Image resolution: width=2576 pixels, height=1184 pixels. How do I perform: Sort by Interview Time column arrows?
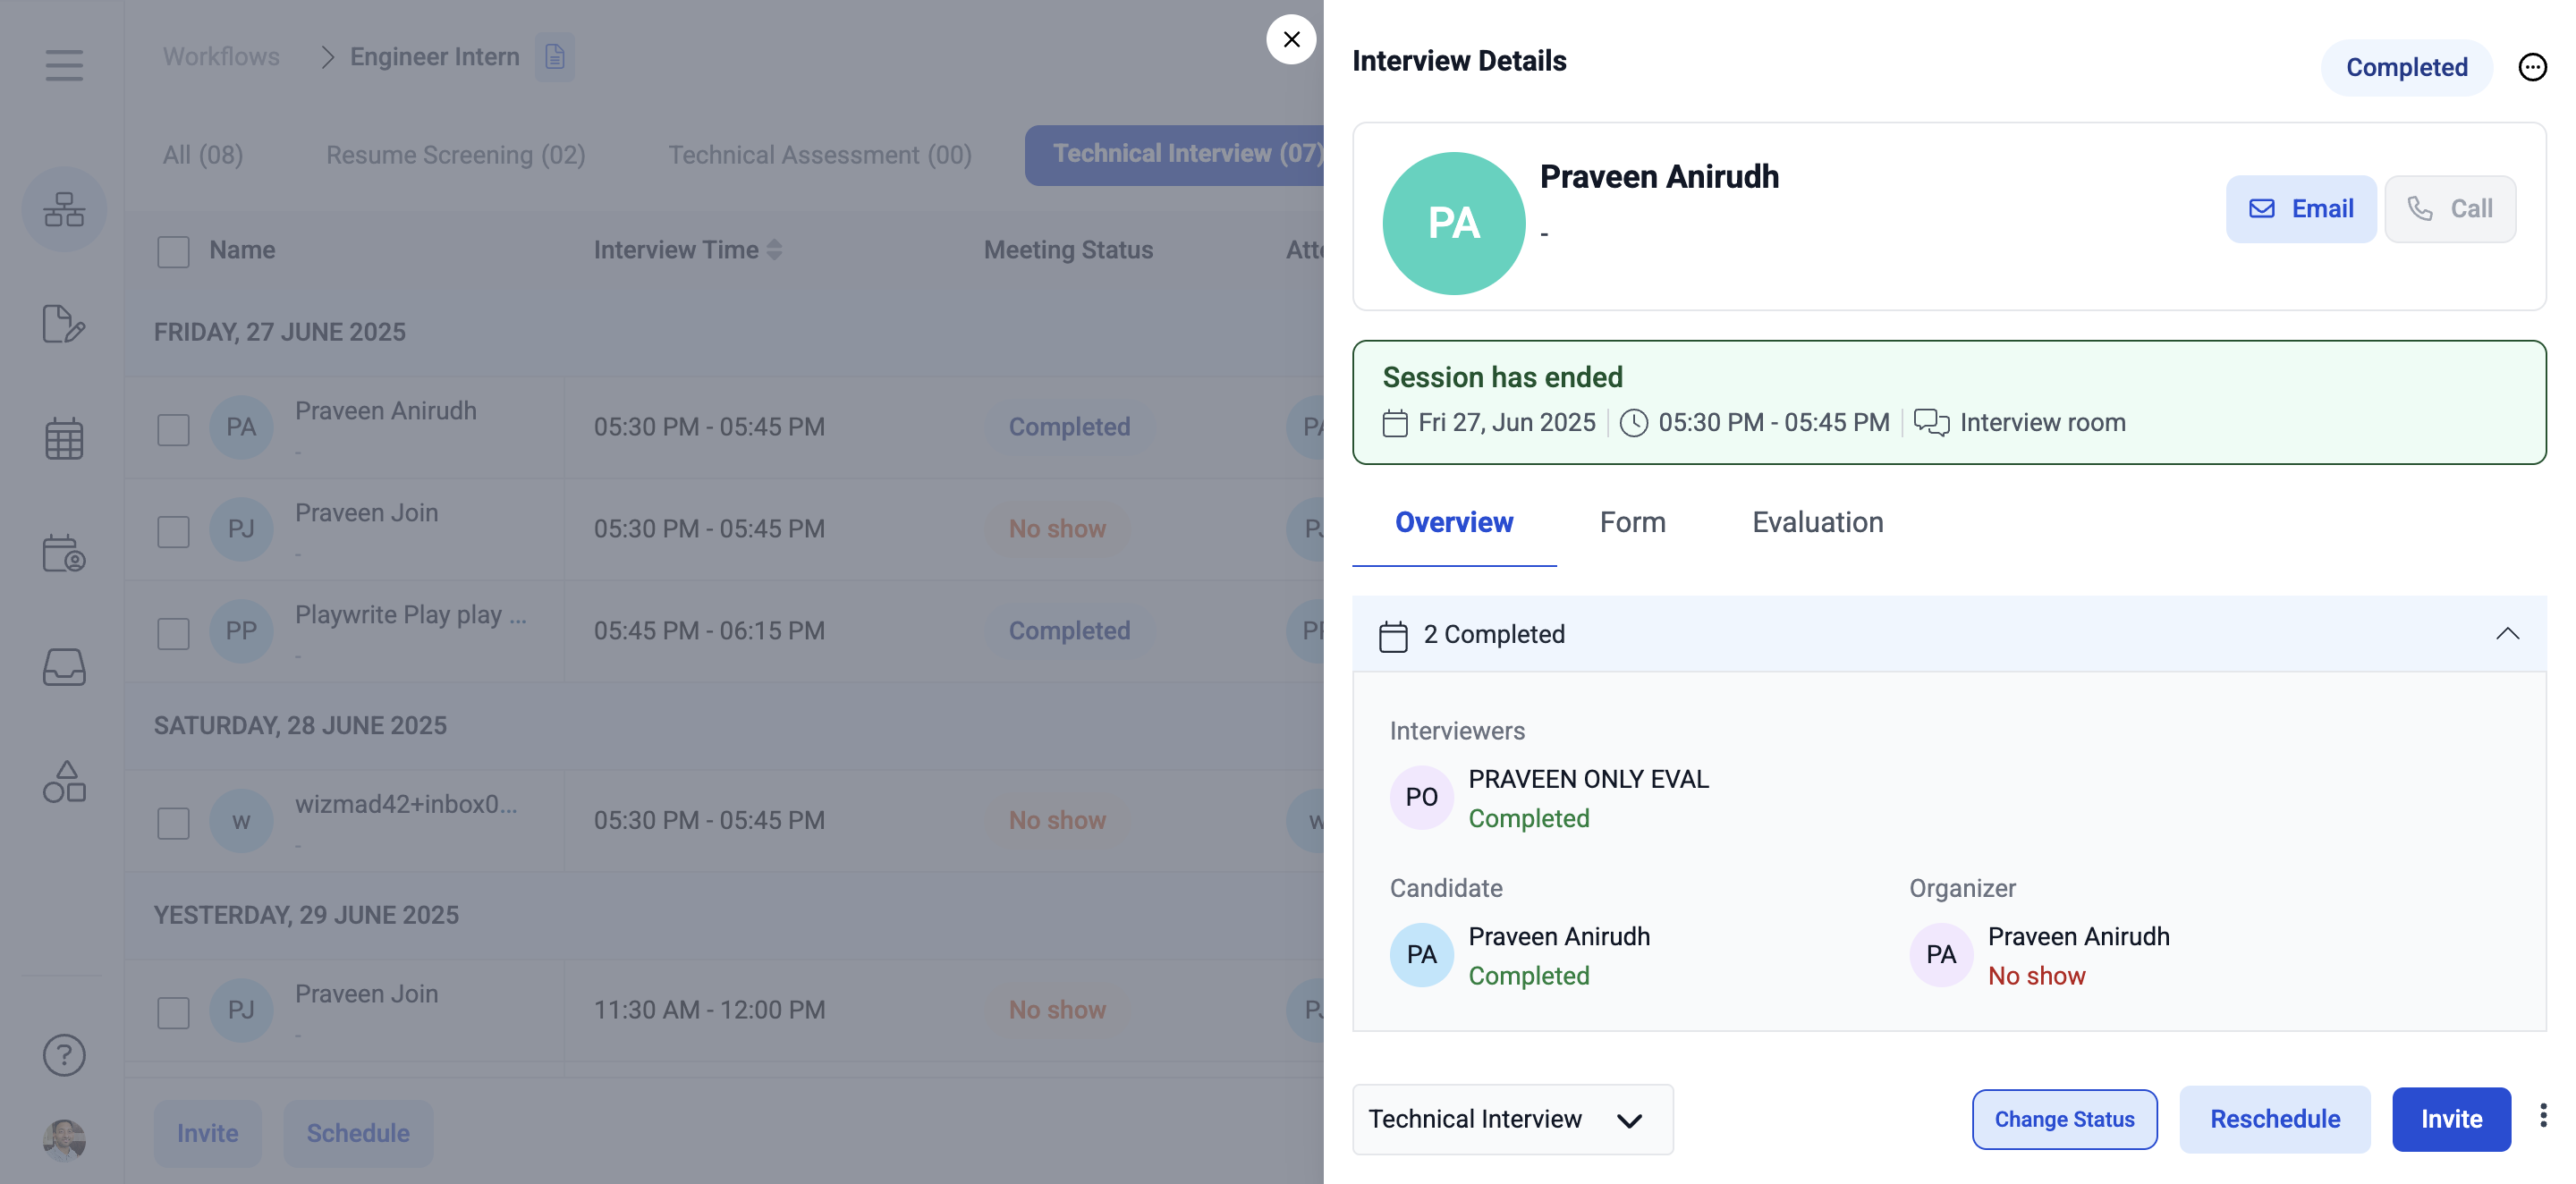(x=774, y=250)
